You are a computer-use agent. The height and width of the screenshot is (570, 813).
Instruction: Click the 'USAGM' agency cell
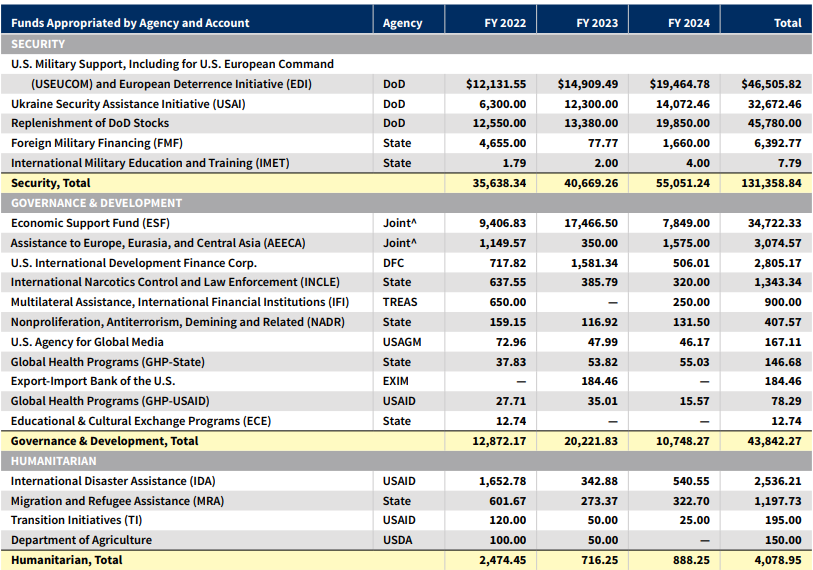402,342
